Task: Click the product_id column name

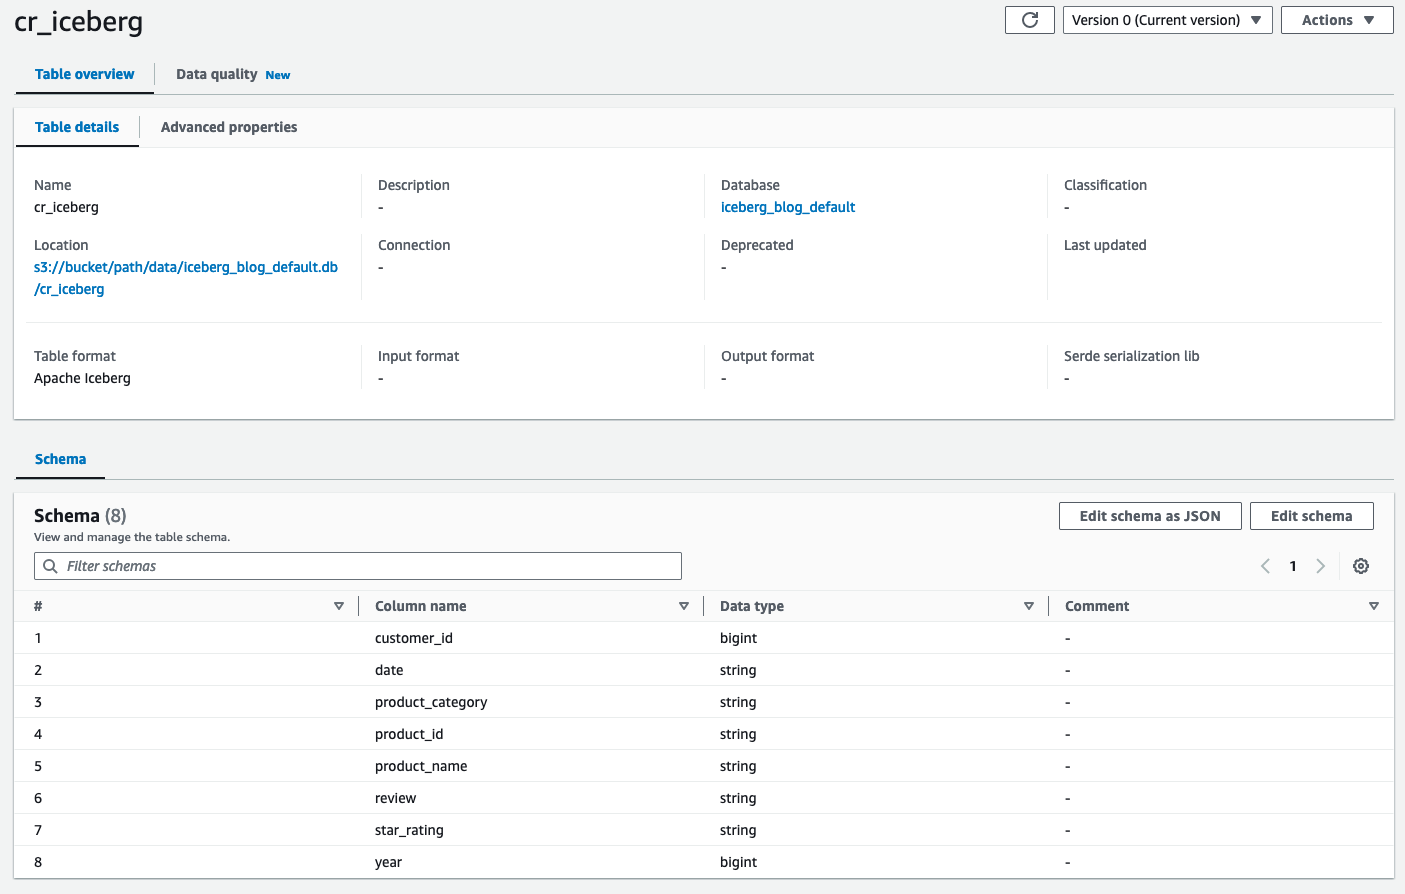Action: [x=409, y=734]
